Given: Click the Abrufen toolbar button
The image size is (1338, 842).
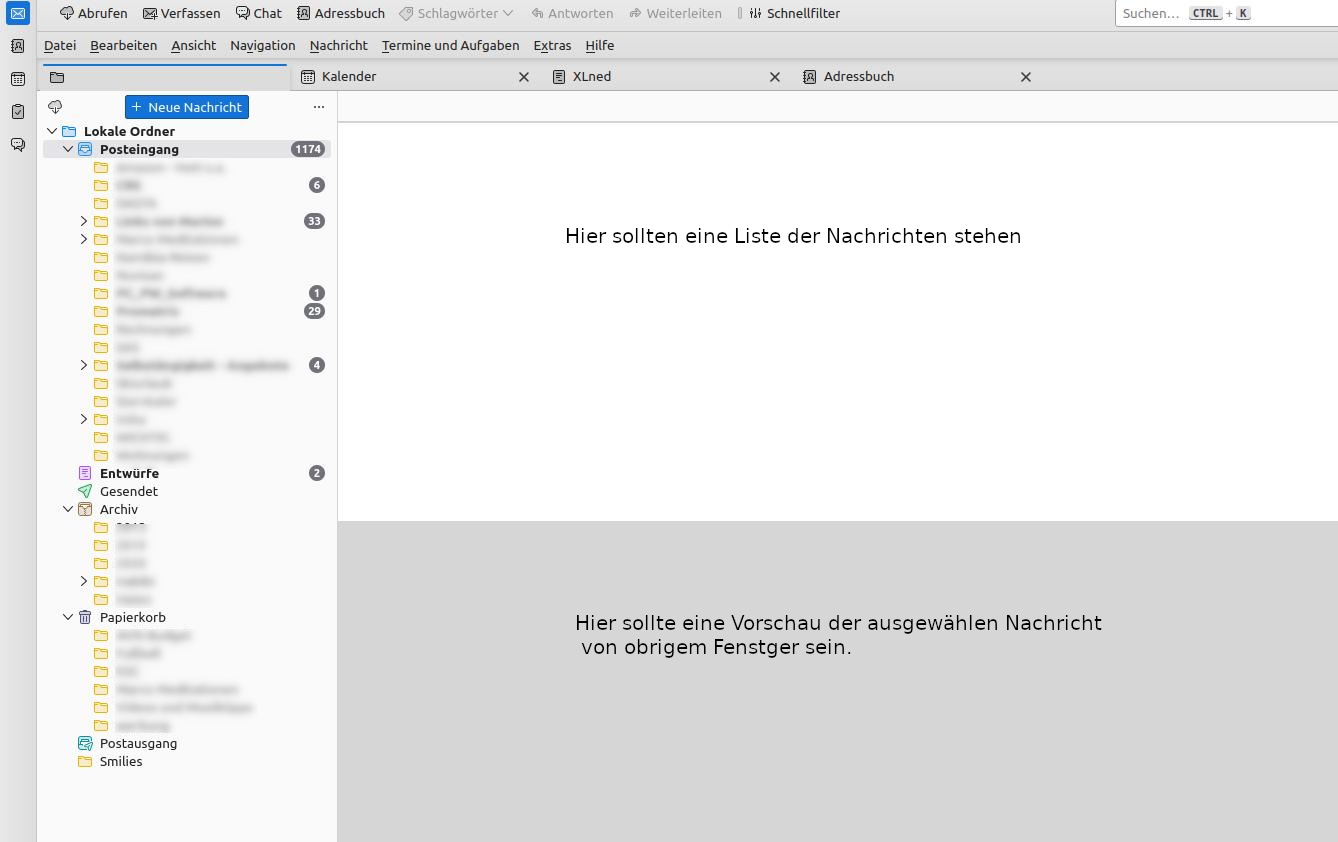Looking at the screenshot, I should coord(94,13).
